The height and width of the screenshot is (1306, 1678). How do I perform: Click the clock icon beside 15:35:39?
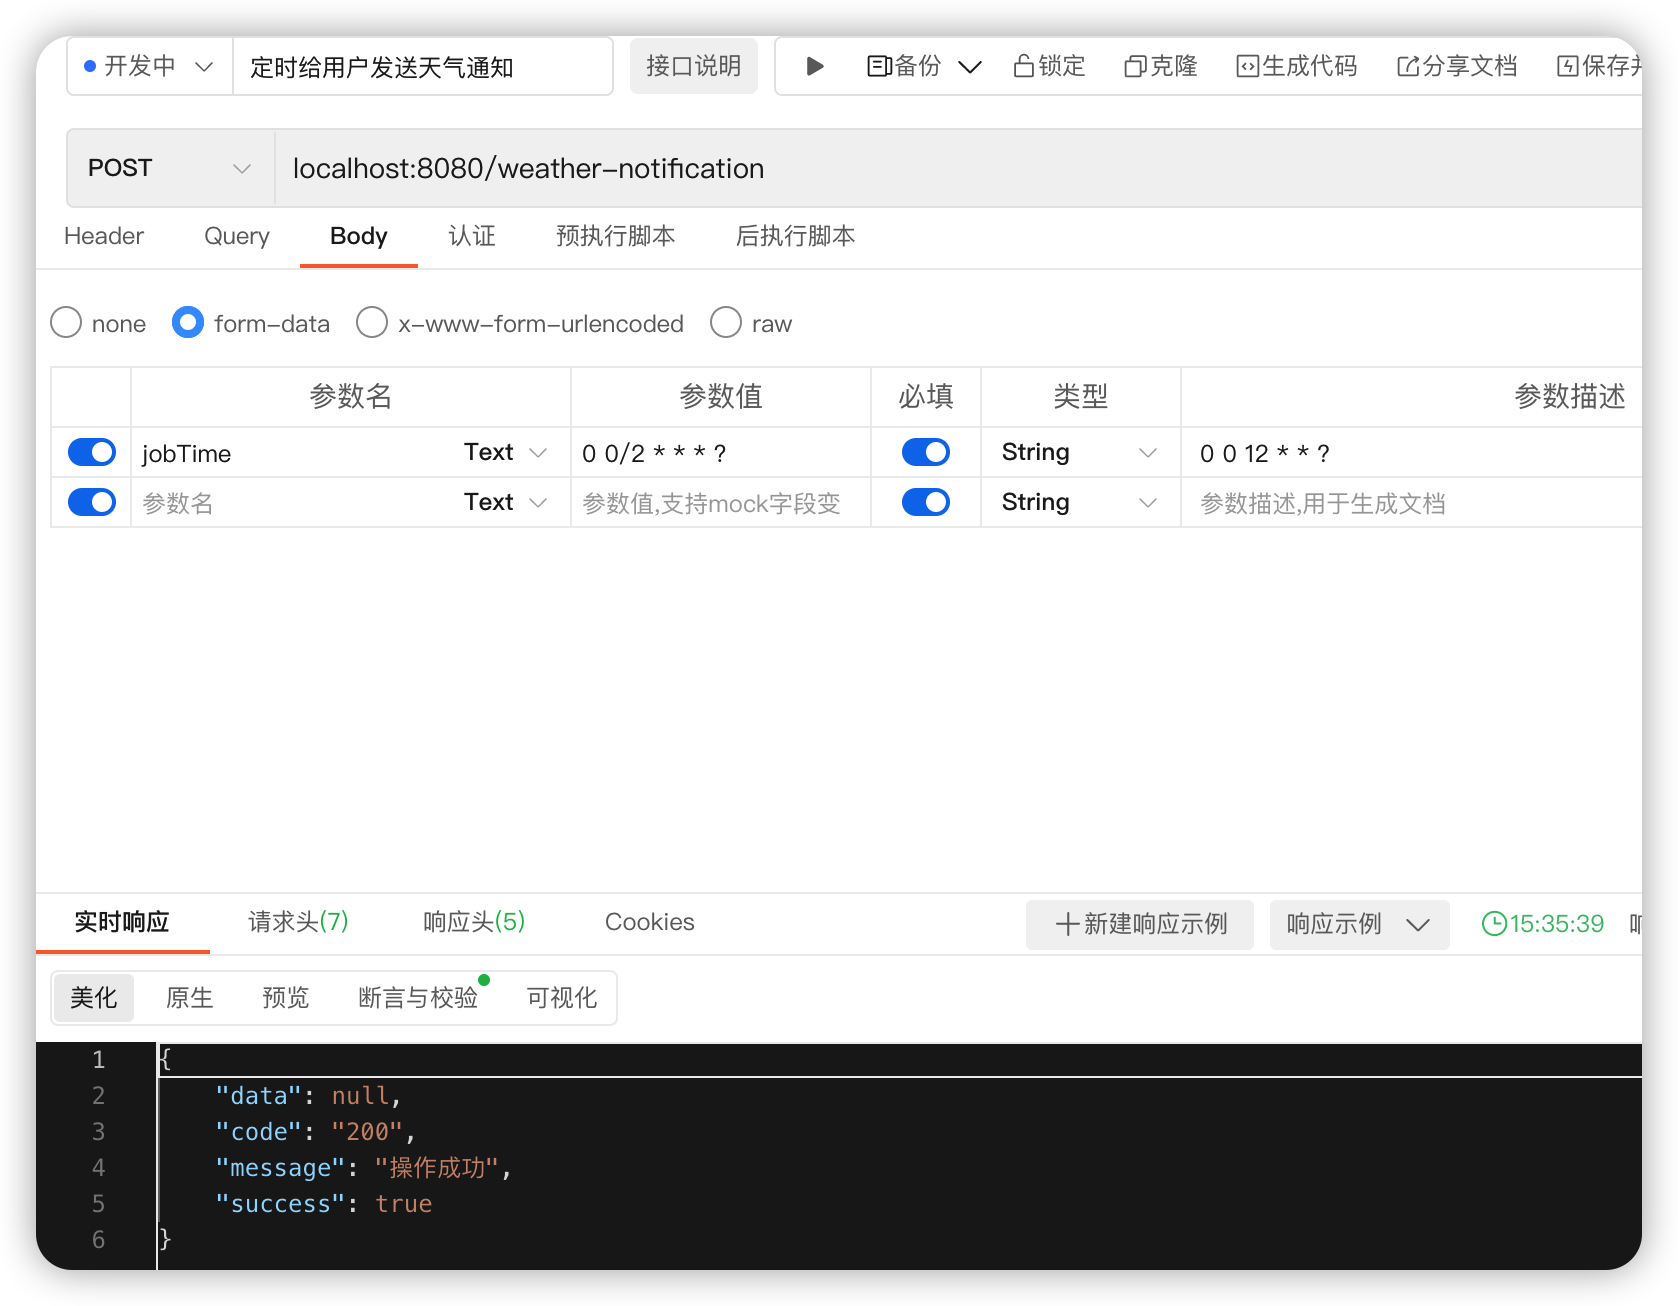(x=1493, y=923)
